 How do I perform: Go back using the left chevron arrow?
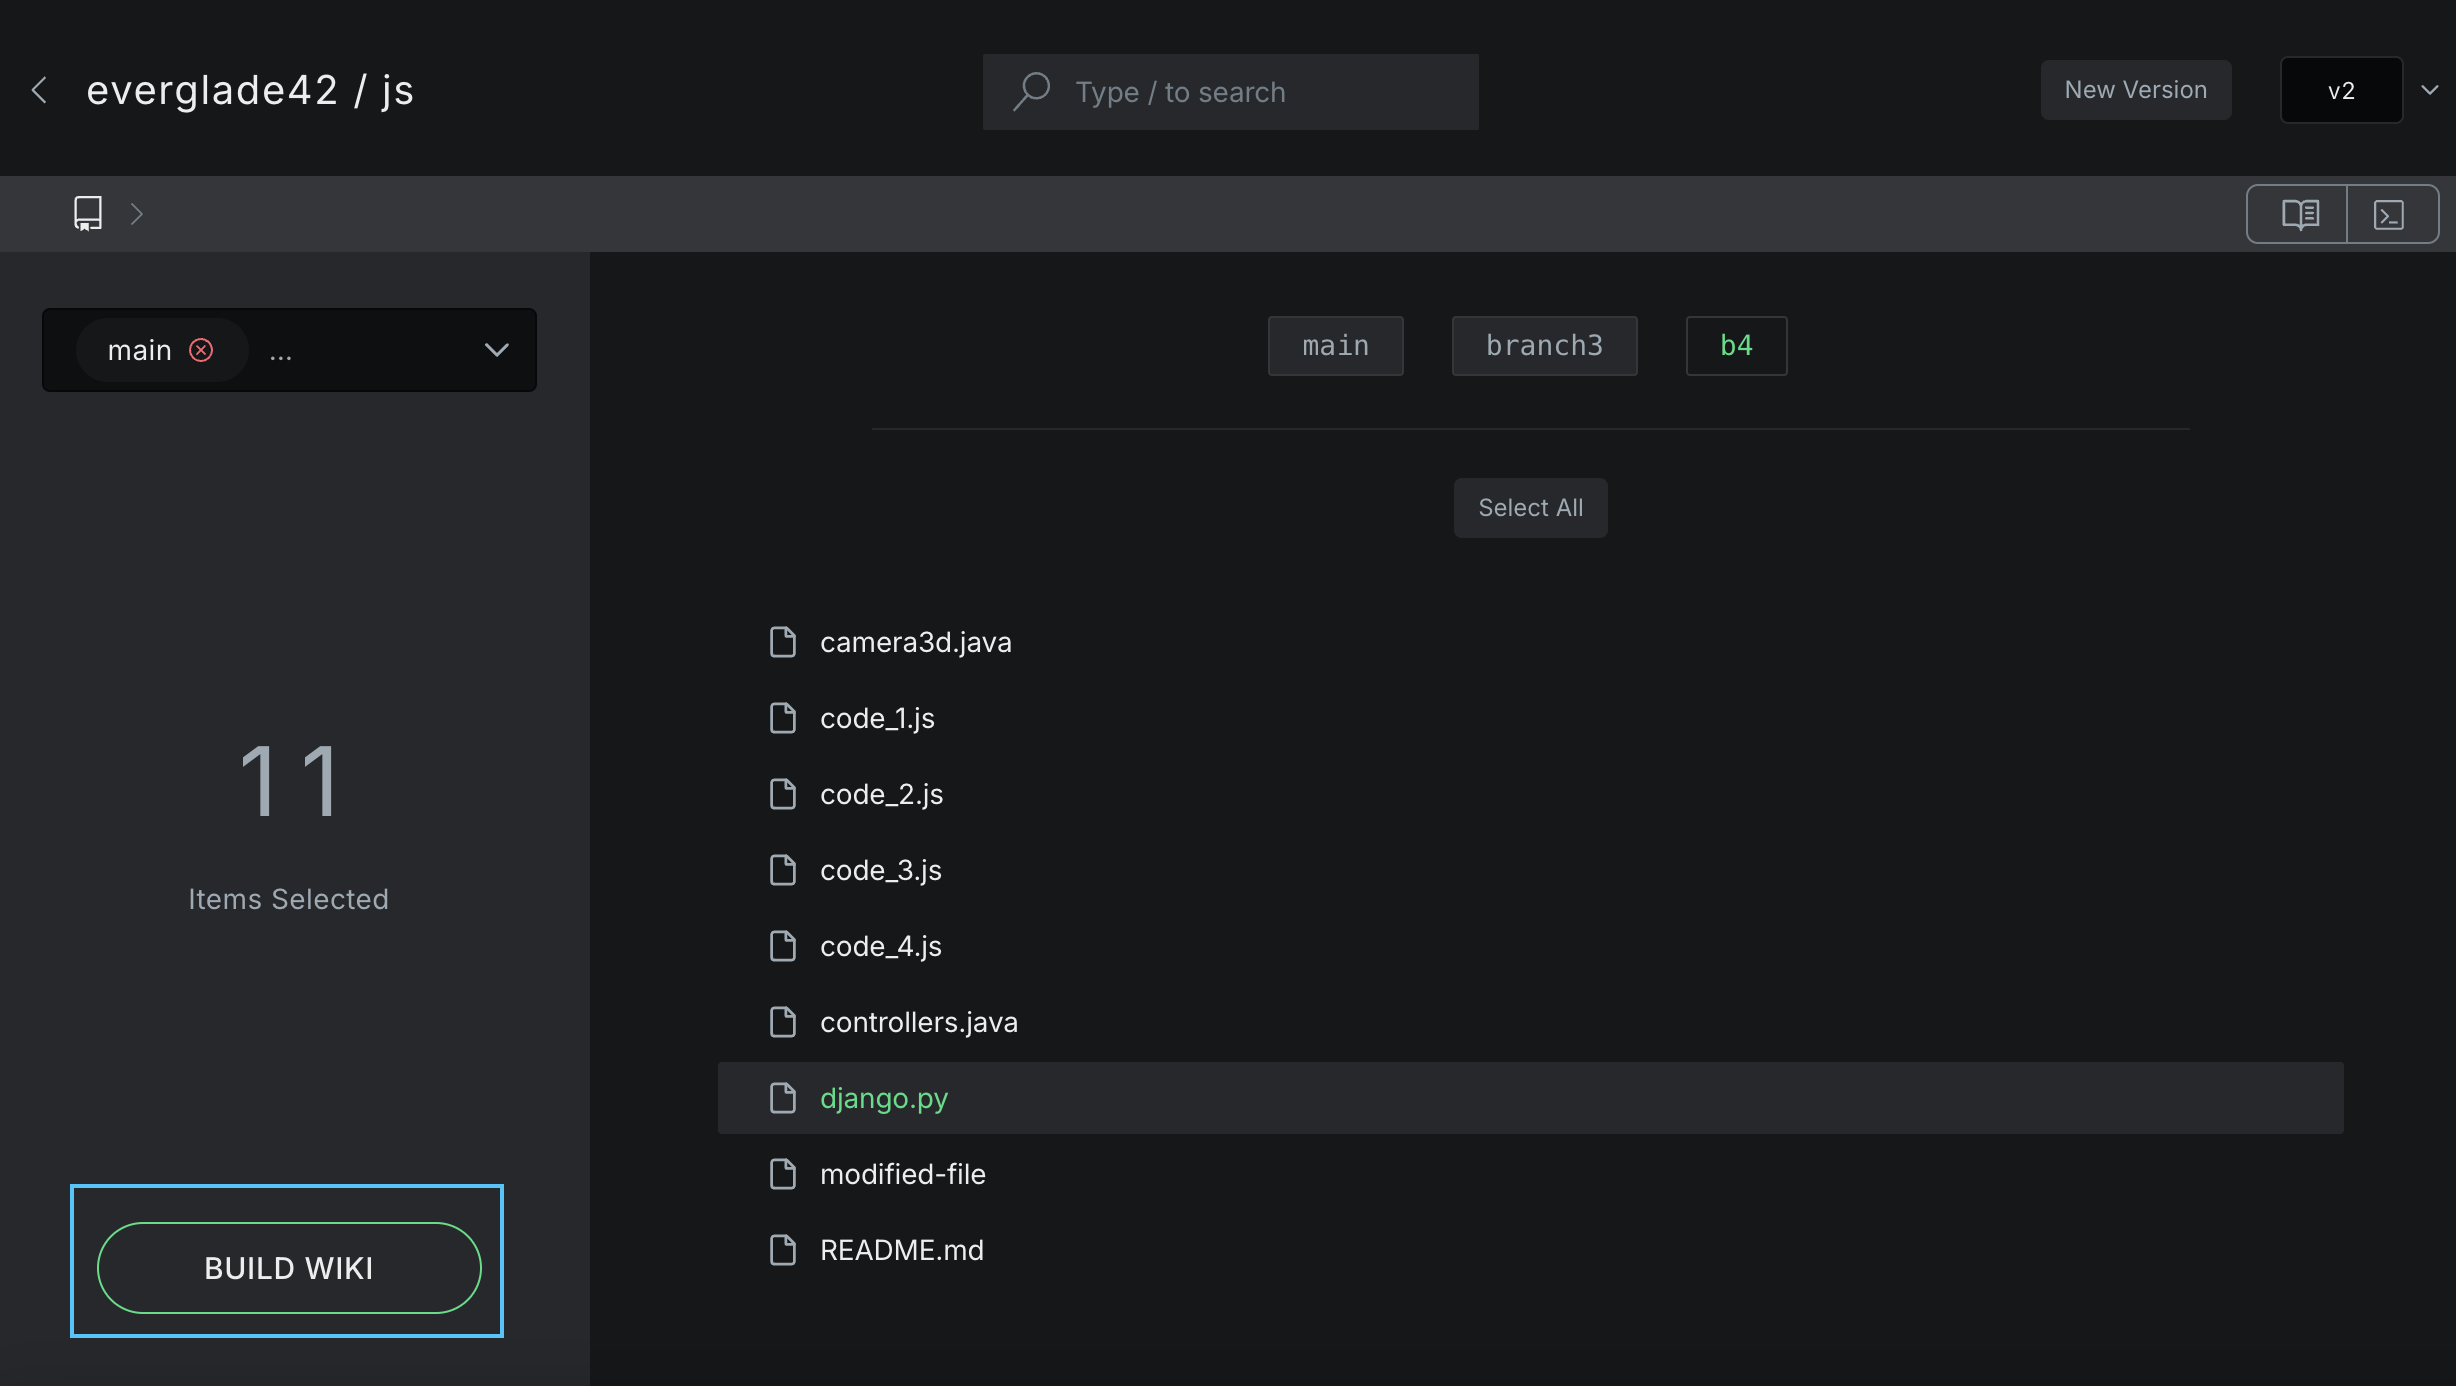point(40,90)
